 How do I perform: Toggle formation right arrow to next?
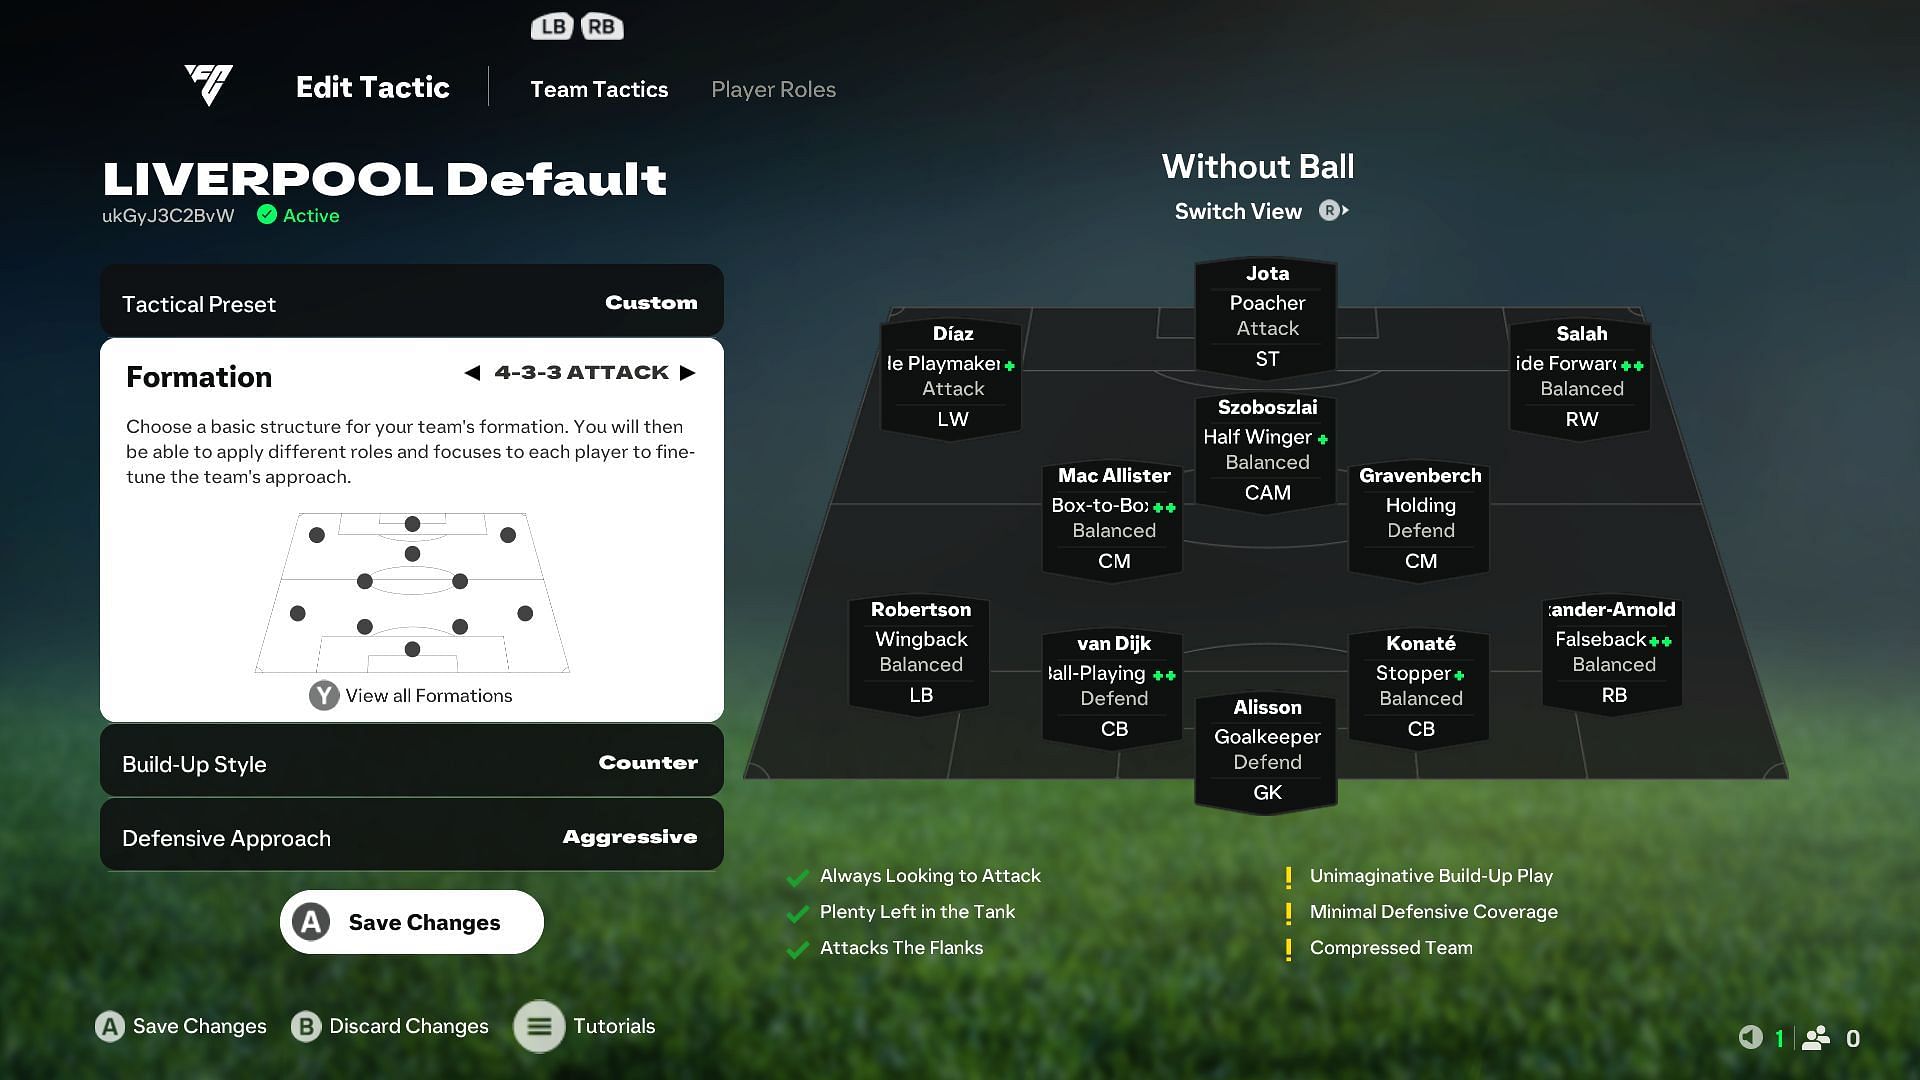pyautogui.click(x=690, y=372)
